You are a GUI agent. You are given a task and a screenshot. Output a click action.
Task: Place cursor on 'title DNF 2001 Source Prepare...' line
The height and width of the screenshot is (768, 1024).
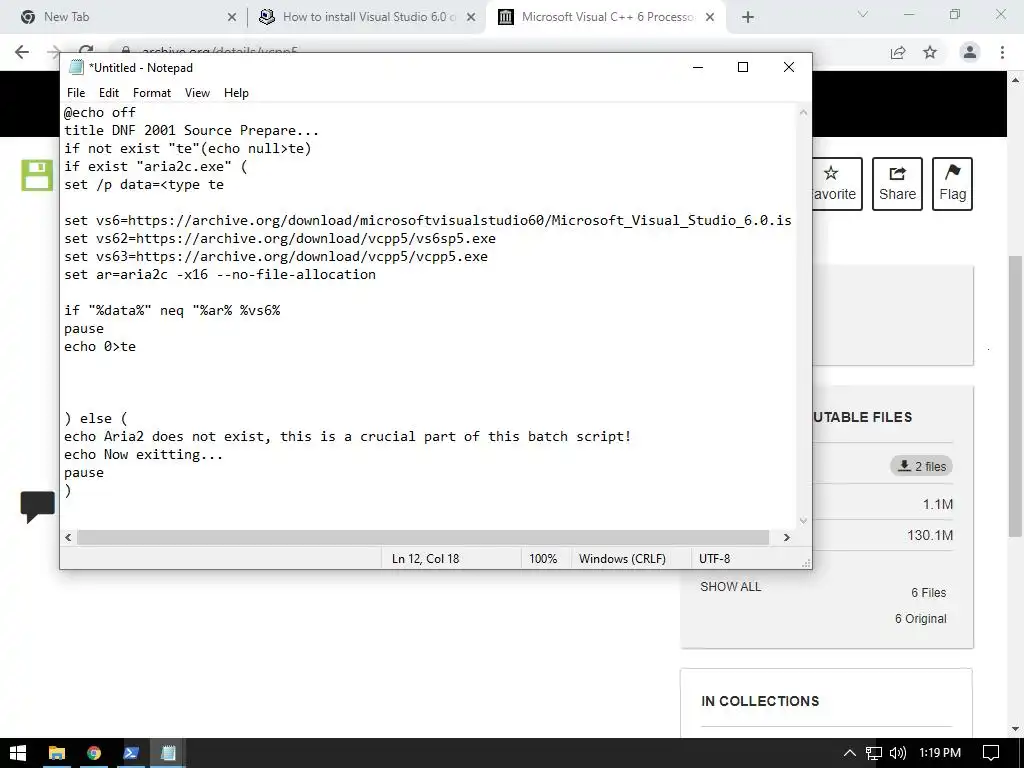[x=191, y=131]
